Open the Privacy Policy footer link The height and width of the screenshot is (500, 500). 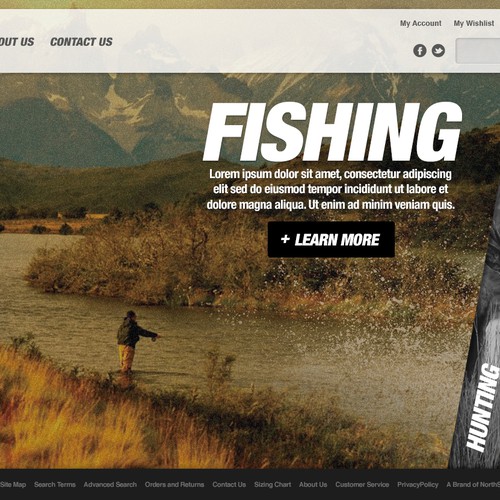click(x=418, y=484)
